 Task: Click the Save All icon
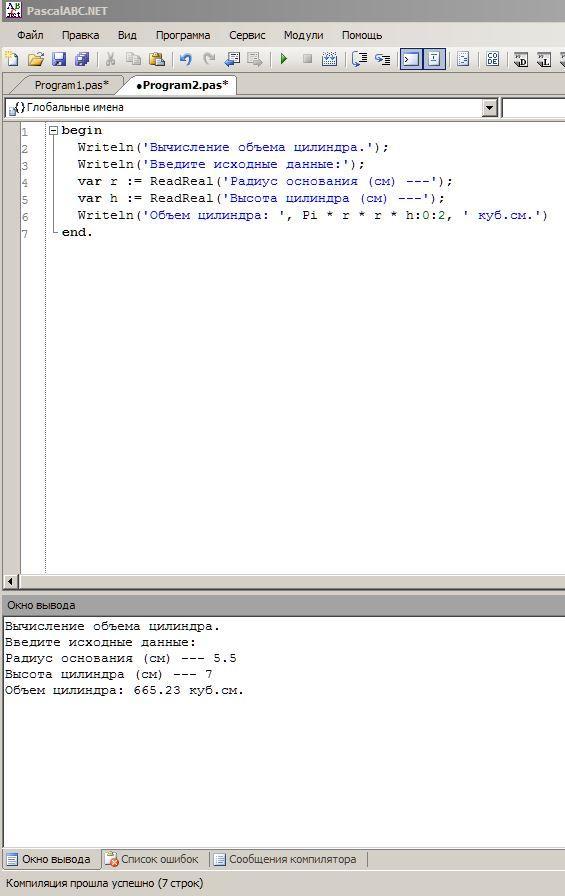(82, 59)
